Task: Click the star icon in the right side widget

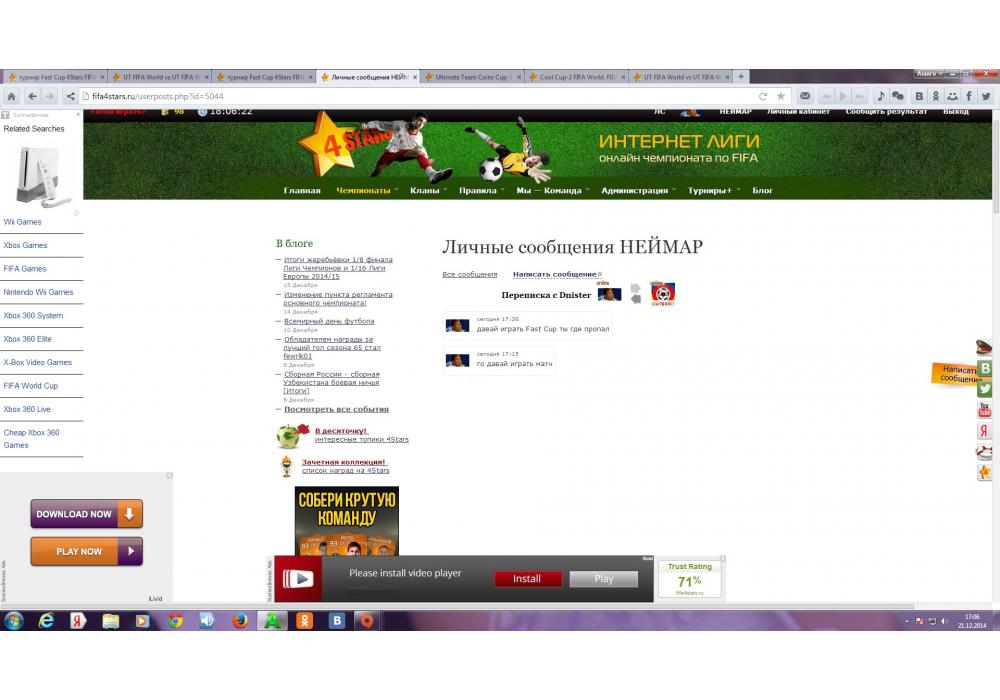Action: (985, 472)
